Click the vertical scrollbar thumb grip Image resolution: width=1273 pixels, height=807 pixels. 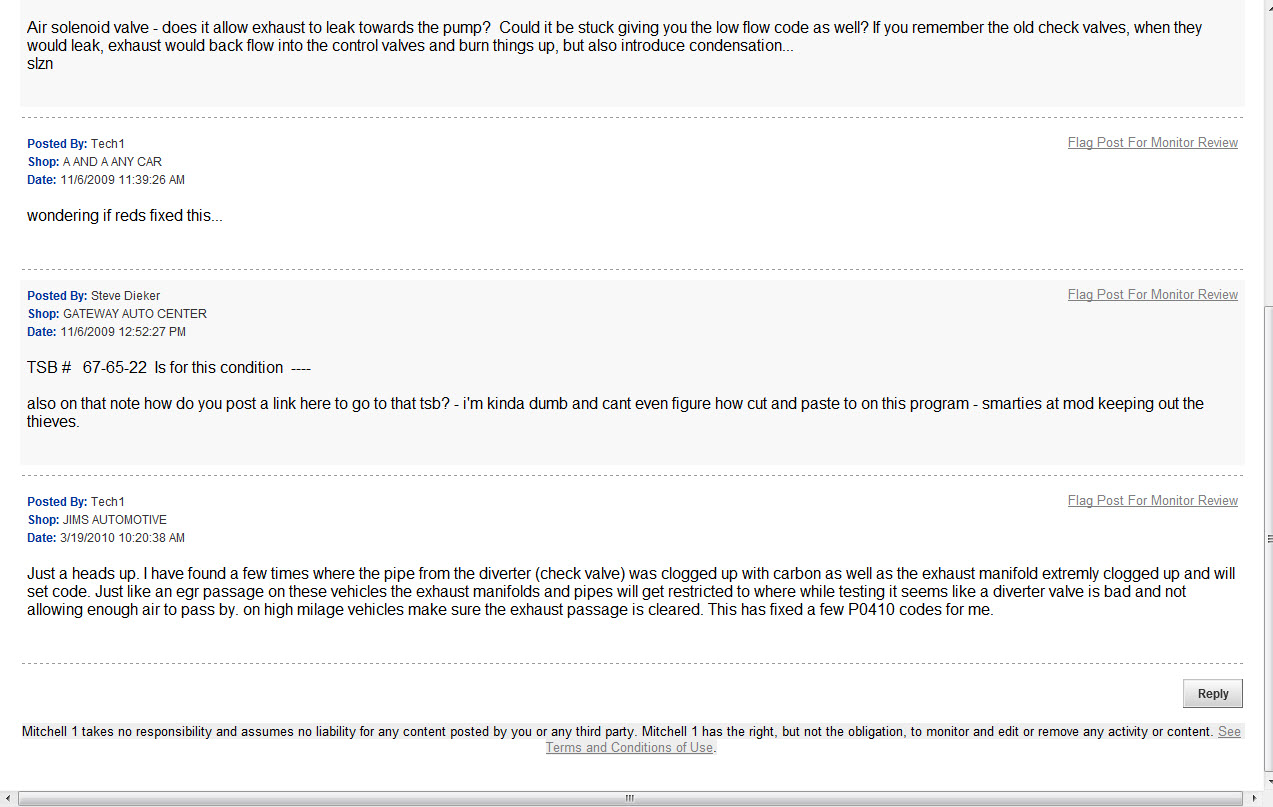click(1265, 538)
